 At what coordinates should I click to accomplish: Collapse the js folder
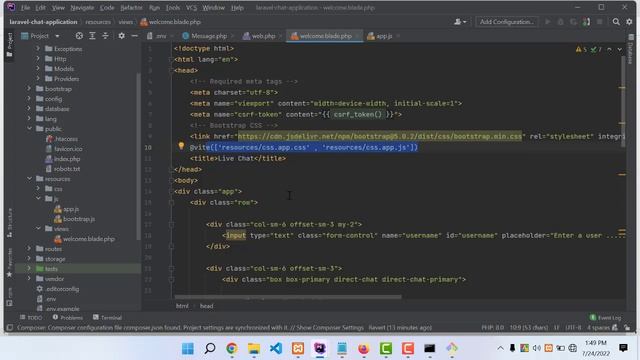[38, 199]
